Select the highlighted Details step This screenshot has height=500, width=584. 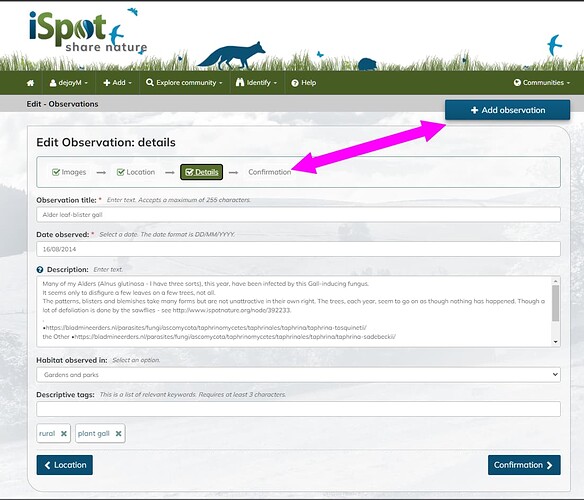click(201, 172)
